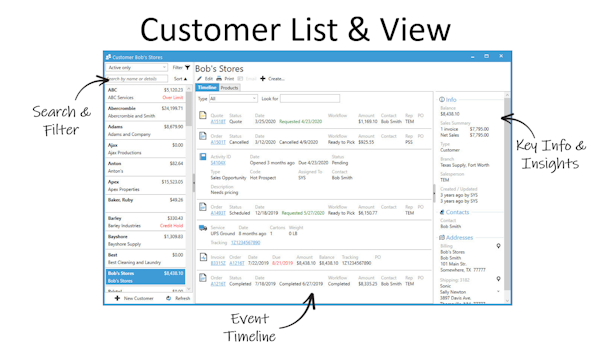Image resolution: width=600 pixels, height=360 pixels.
Task: Toggle the Sort order arrow
Action: (x=186, y=79)
